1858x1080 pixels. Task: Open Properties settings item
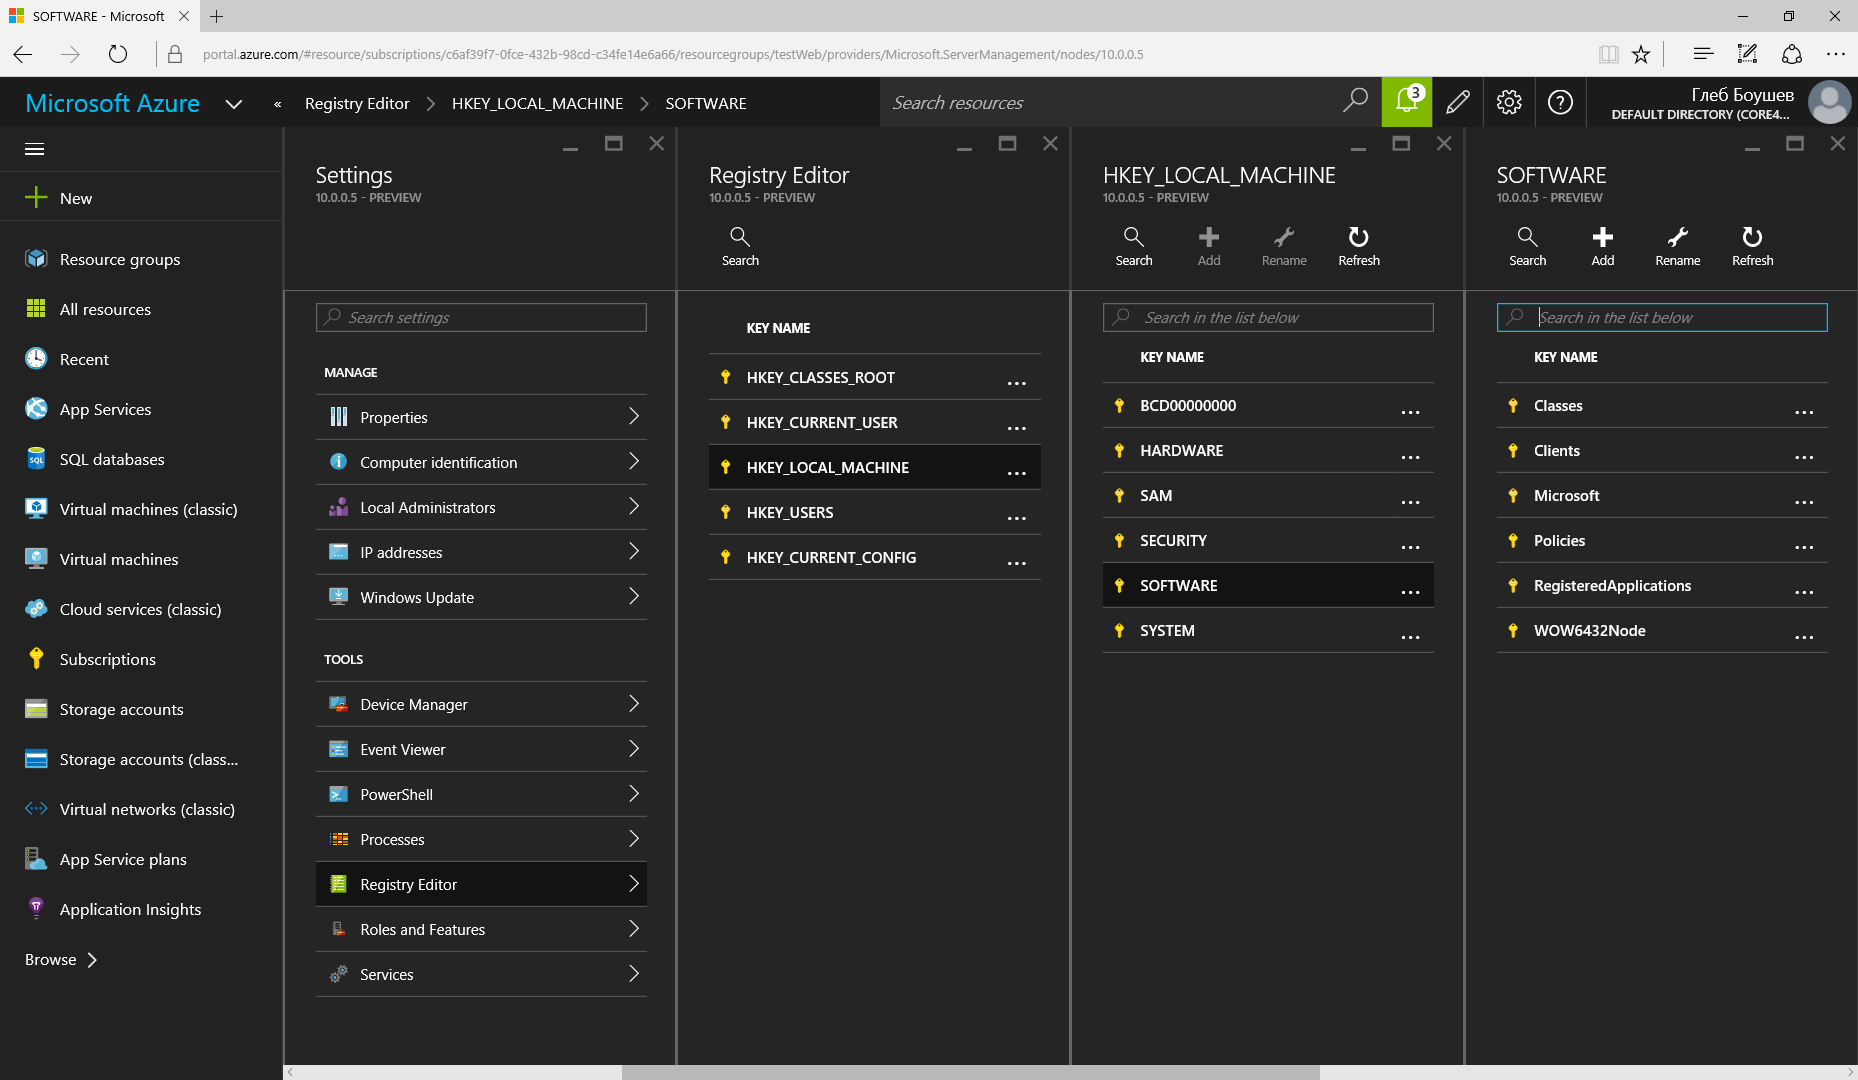click(481, 417)
